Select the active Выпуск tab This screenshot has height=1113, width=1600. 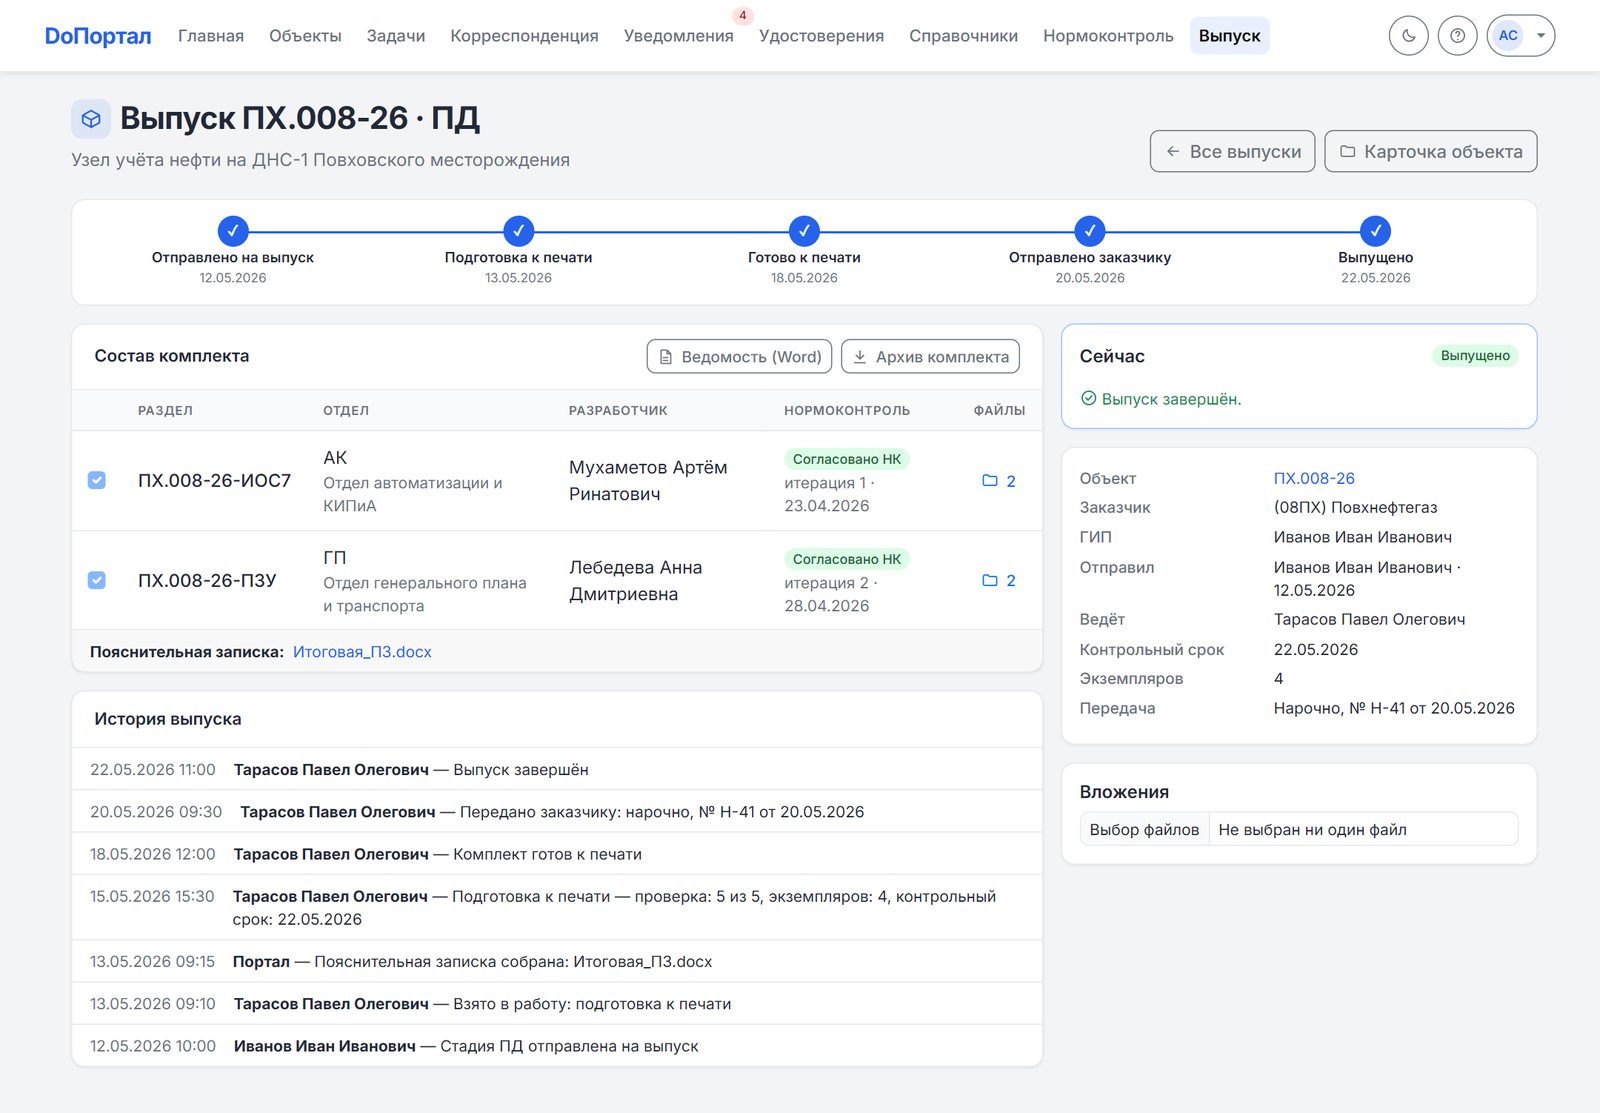1229,36
